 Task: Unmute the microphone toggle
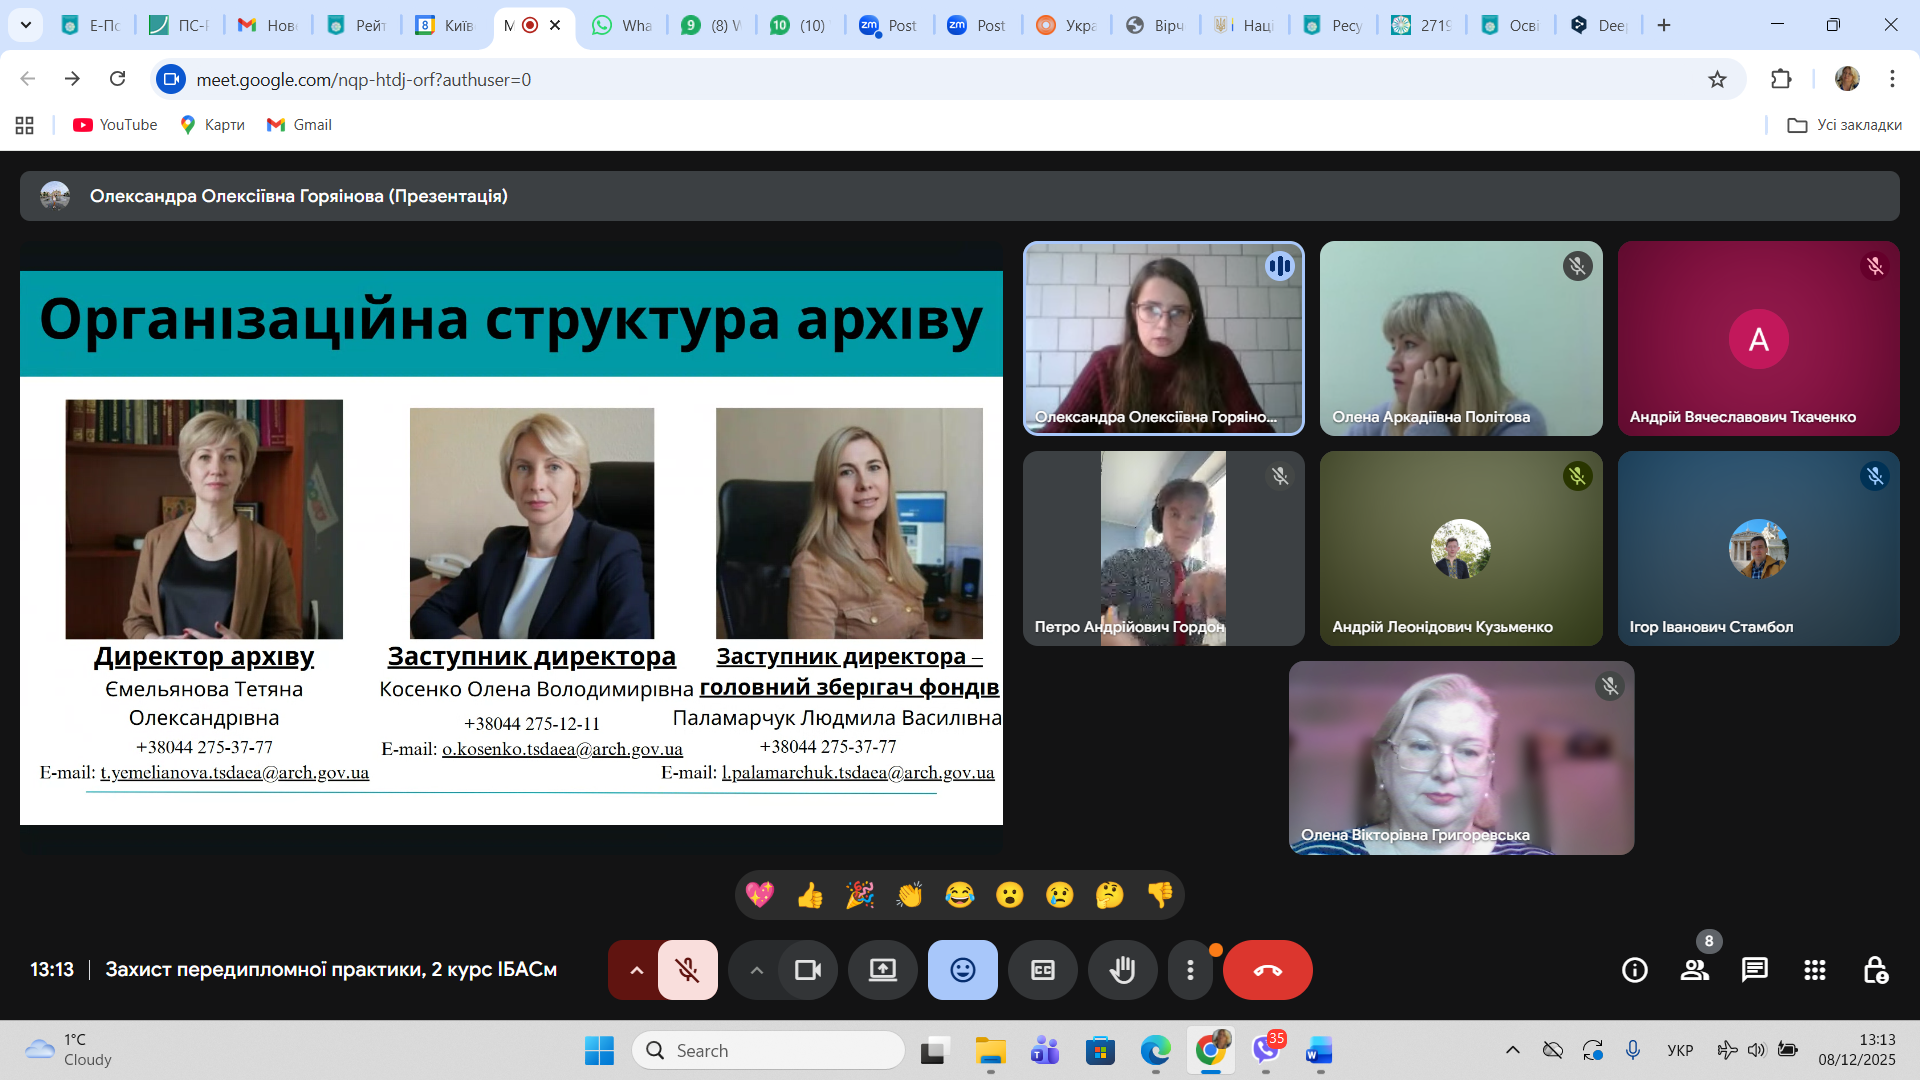pos(687,970)
